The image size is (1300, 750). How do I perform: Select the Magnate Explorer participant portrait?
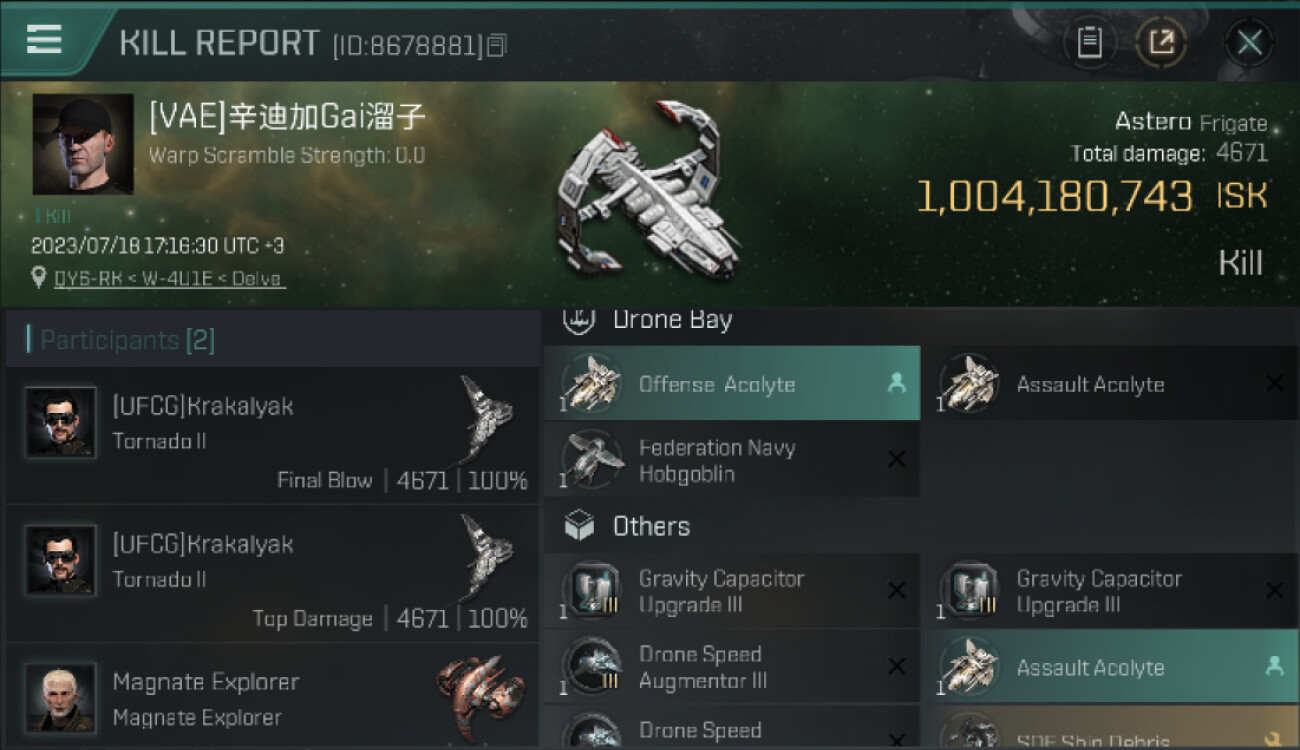click(61, 697)
